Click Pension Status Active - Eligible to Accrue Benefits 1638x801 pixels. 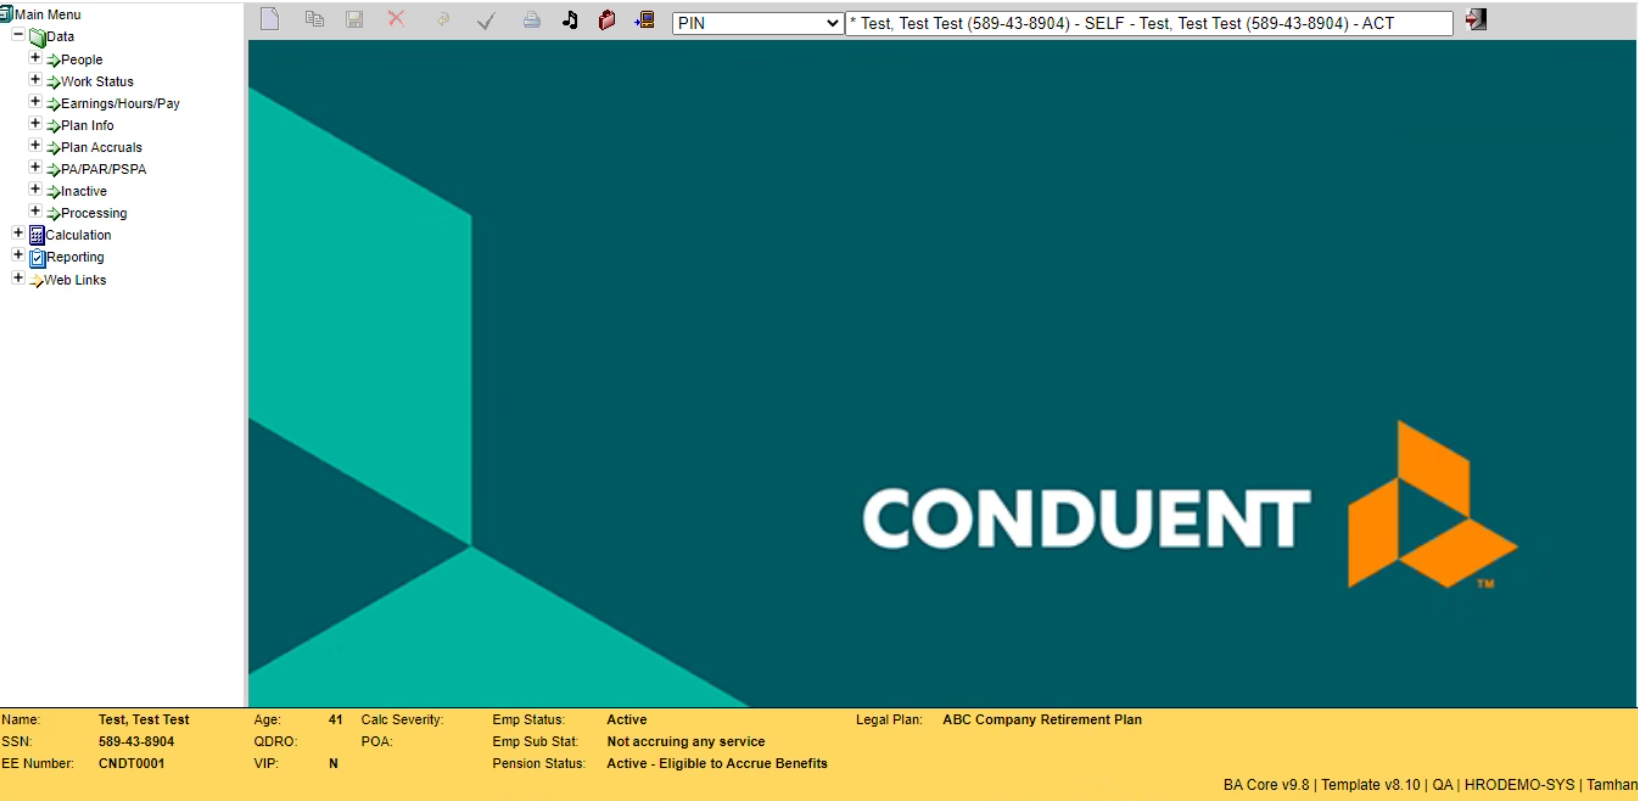[x=717, y=764]
